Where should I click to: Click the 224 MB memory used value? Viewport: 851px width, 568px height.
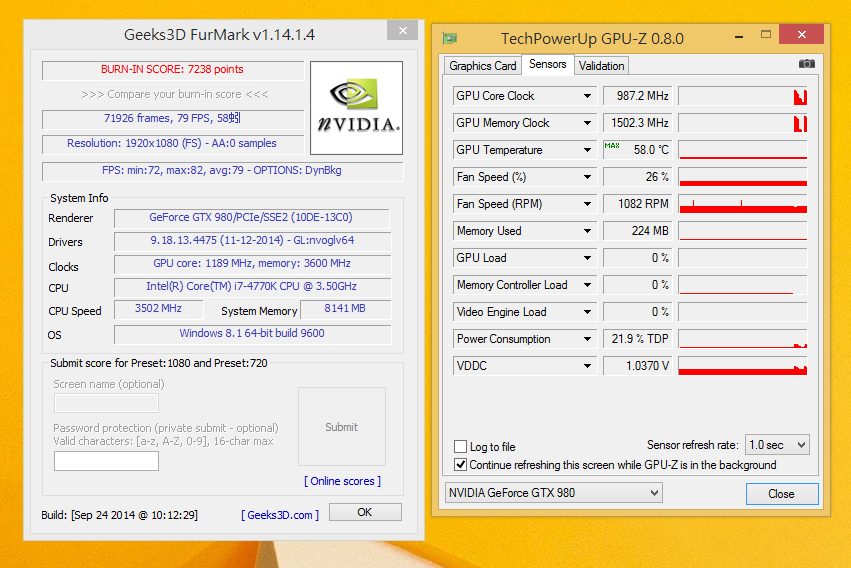coord(638,231)
